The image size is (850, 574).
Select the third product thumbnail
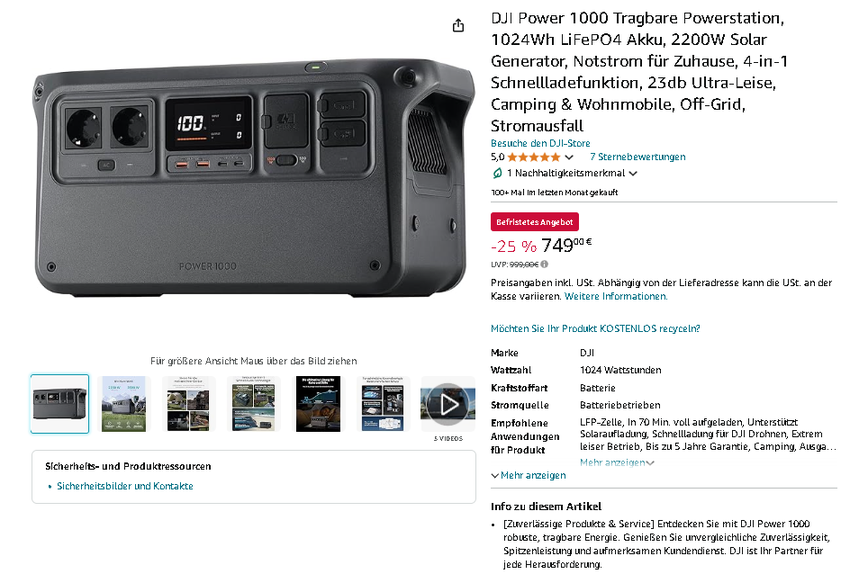pyautogui.click(x=188, y=404)
